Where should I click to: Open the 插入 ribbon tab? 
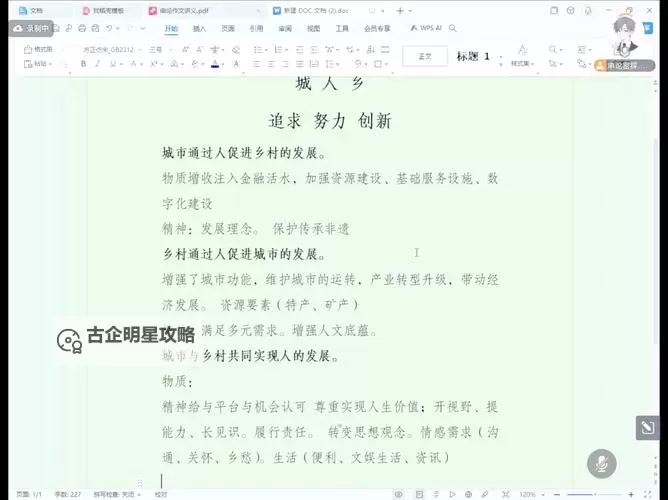[199, 29]
